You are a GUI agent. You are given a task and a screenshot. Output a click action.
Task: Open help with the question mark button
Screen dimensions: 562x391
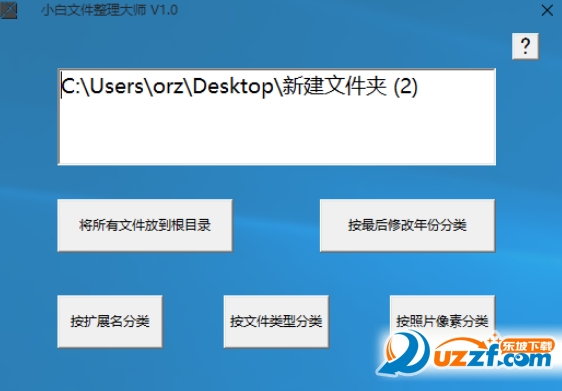point(525,46)
